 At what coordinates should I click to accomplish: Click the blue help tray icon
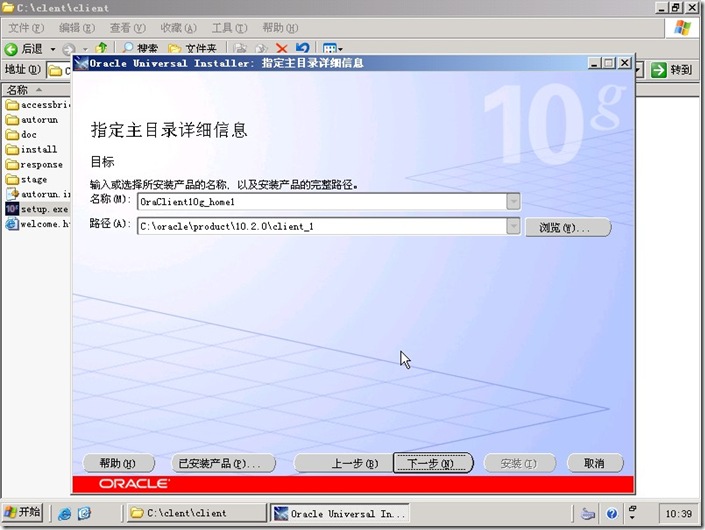611,513
